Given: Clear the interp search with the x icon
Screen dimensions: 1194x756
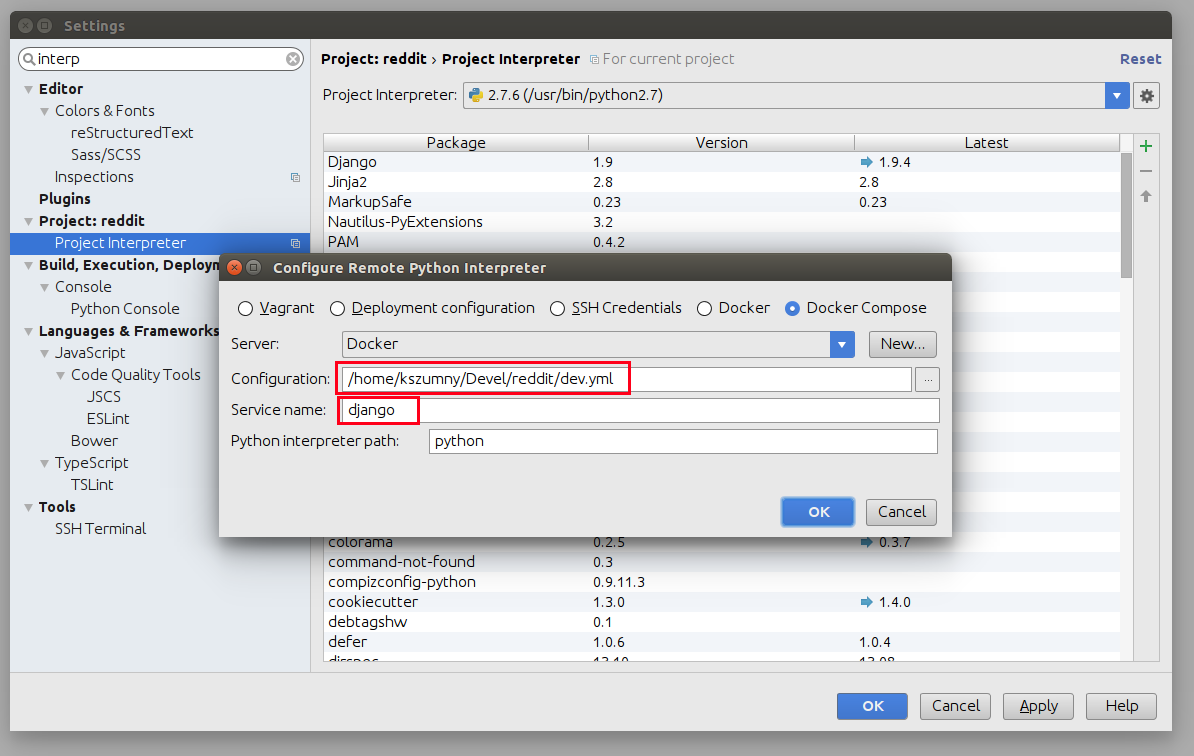Looking at the screenshot, I should [x=292, y=59].
